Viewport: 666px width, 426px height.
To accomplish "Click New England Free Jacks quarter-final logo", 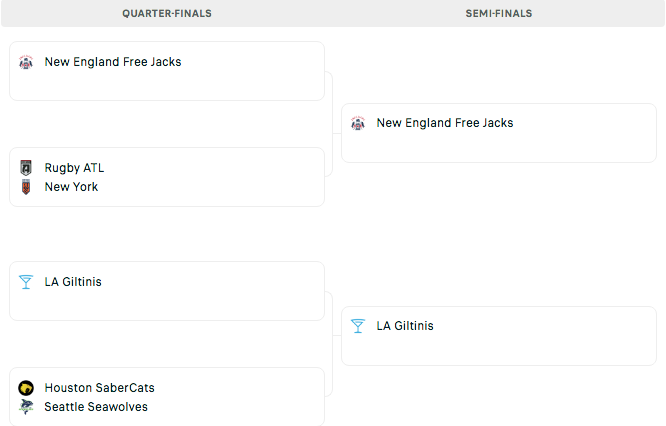I will 26,62.
